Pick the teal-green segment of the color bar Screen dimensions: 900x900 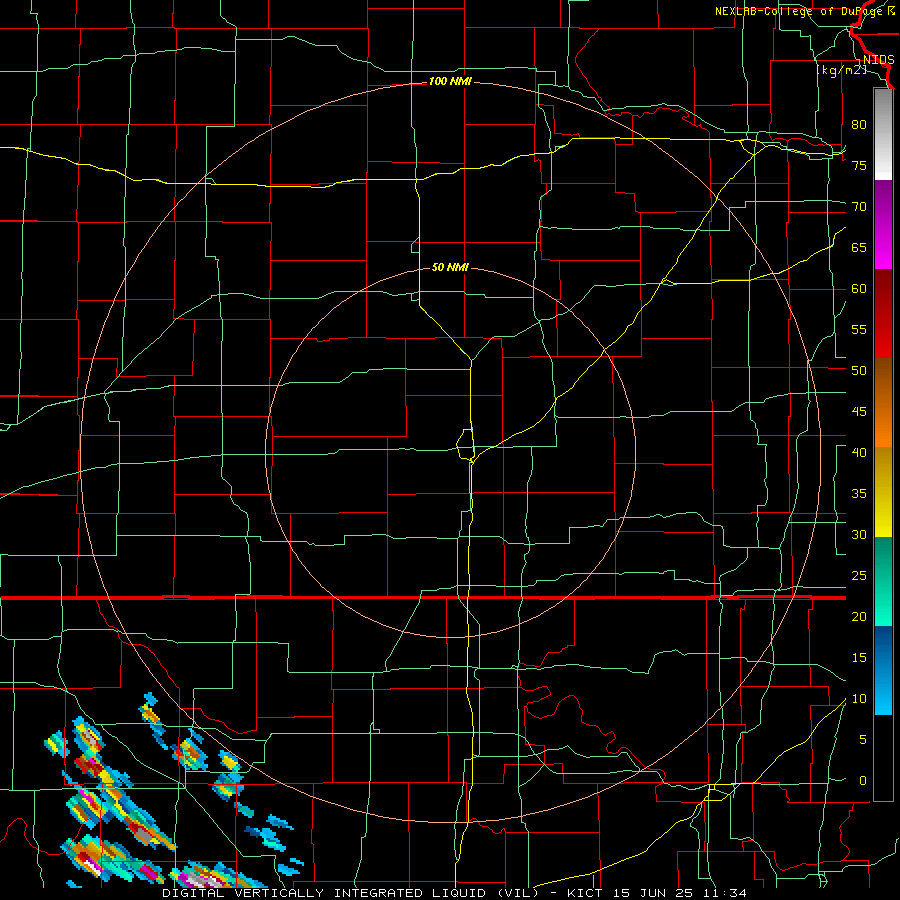(x=883, y=581)
